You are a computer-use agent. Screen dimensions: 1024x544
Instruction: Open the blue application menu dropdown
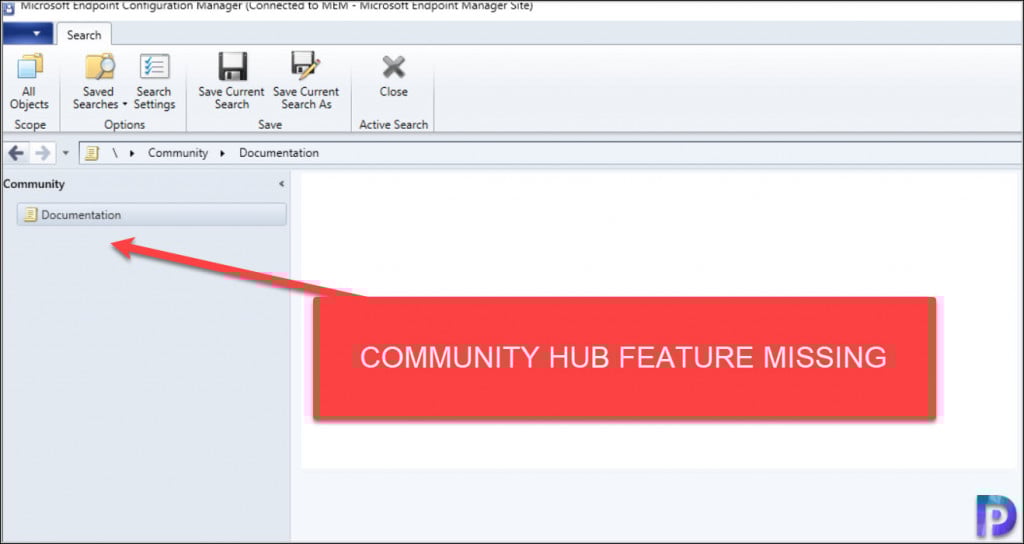[x=27, y=33]
